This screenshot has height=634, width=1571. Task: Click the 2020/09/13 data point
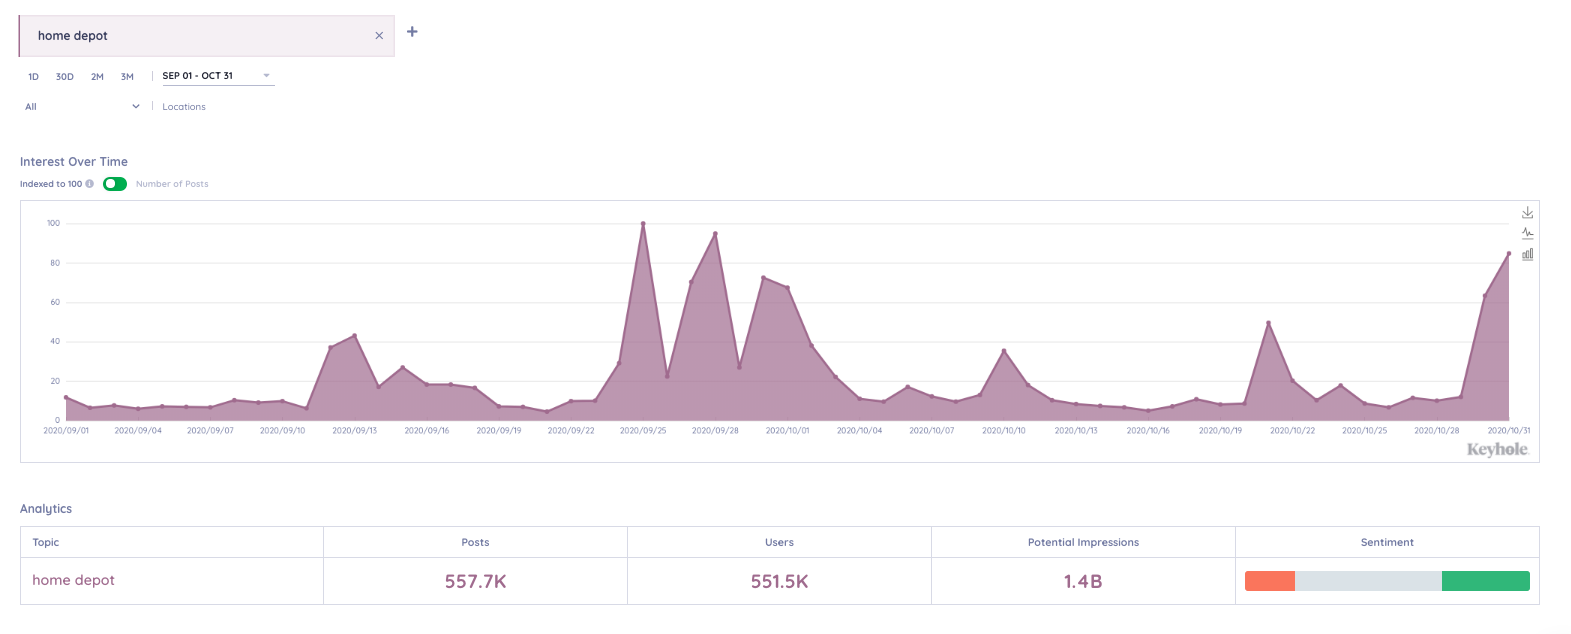pos(355,336)
